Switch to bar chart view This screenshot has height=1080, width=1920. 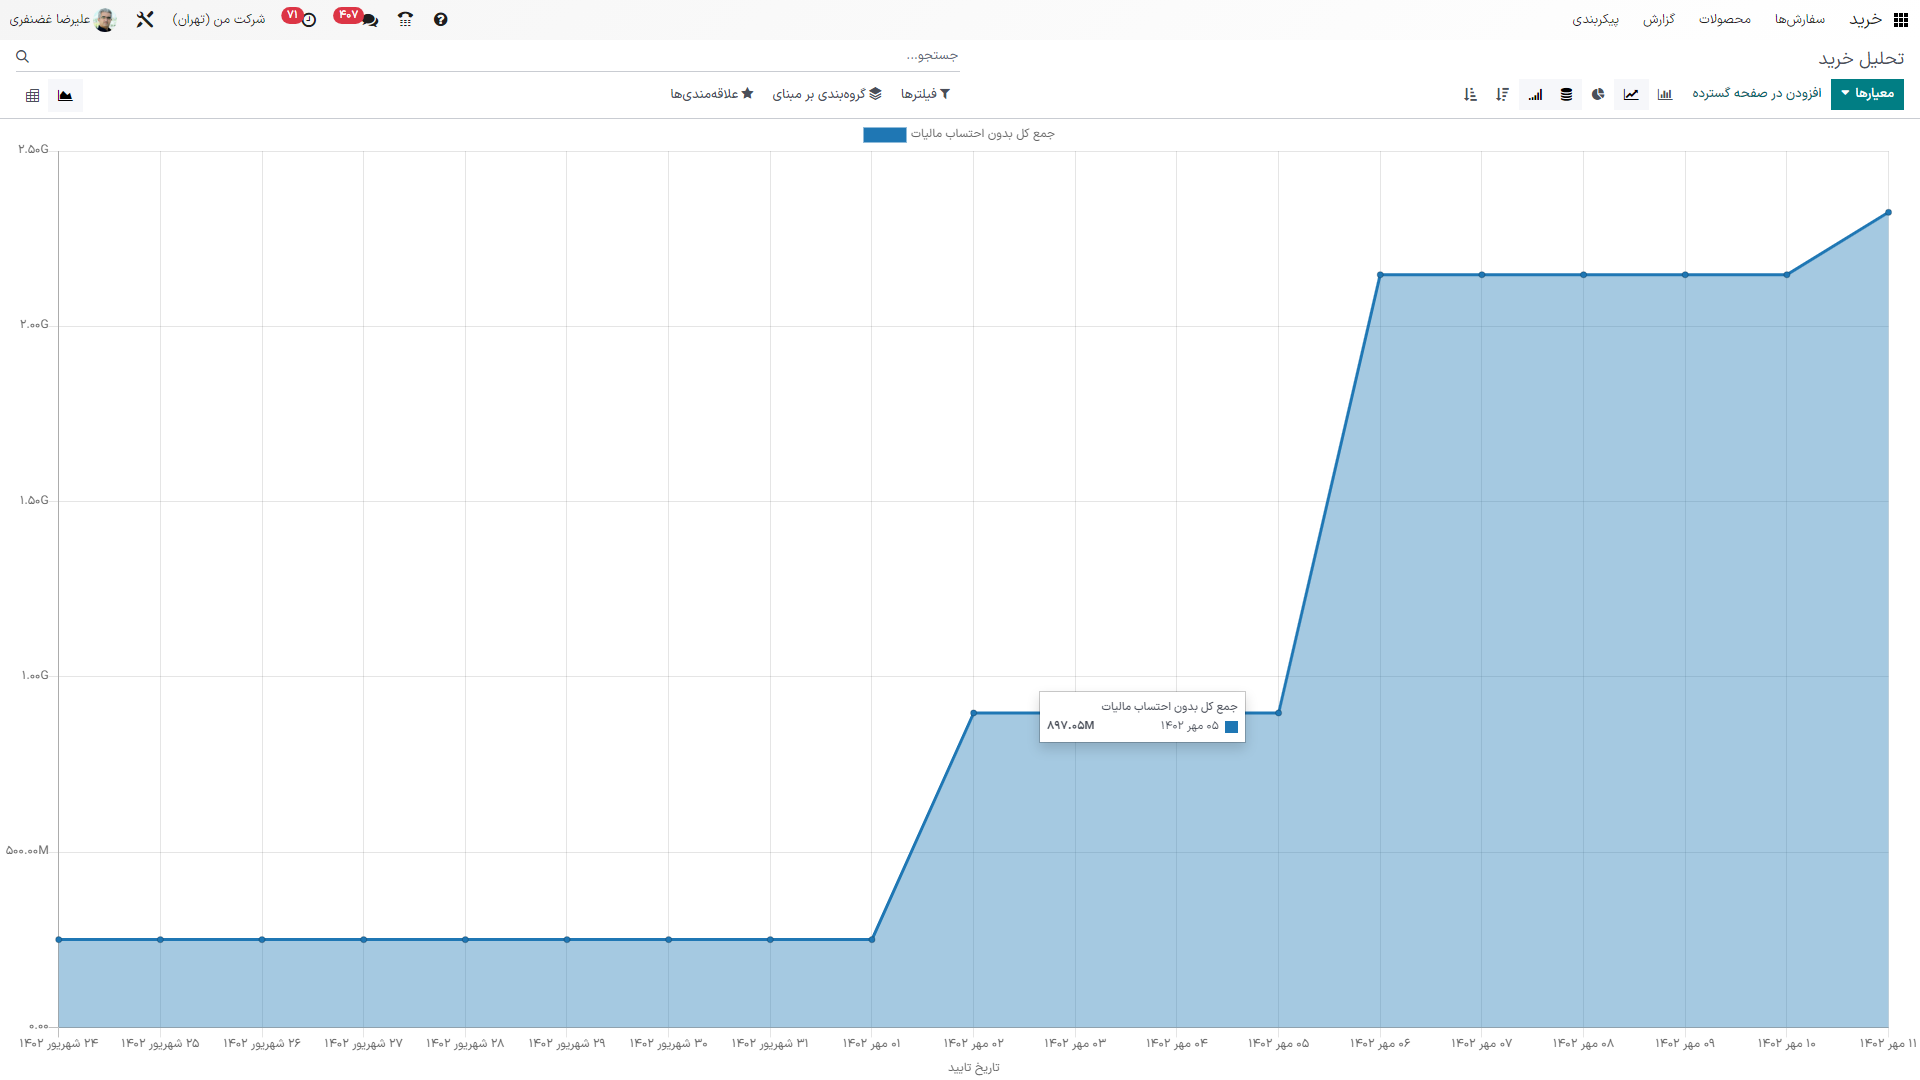coord(1665,94)
